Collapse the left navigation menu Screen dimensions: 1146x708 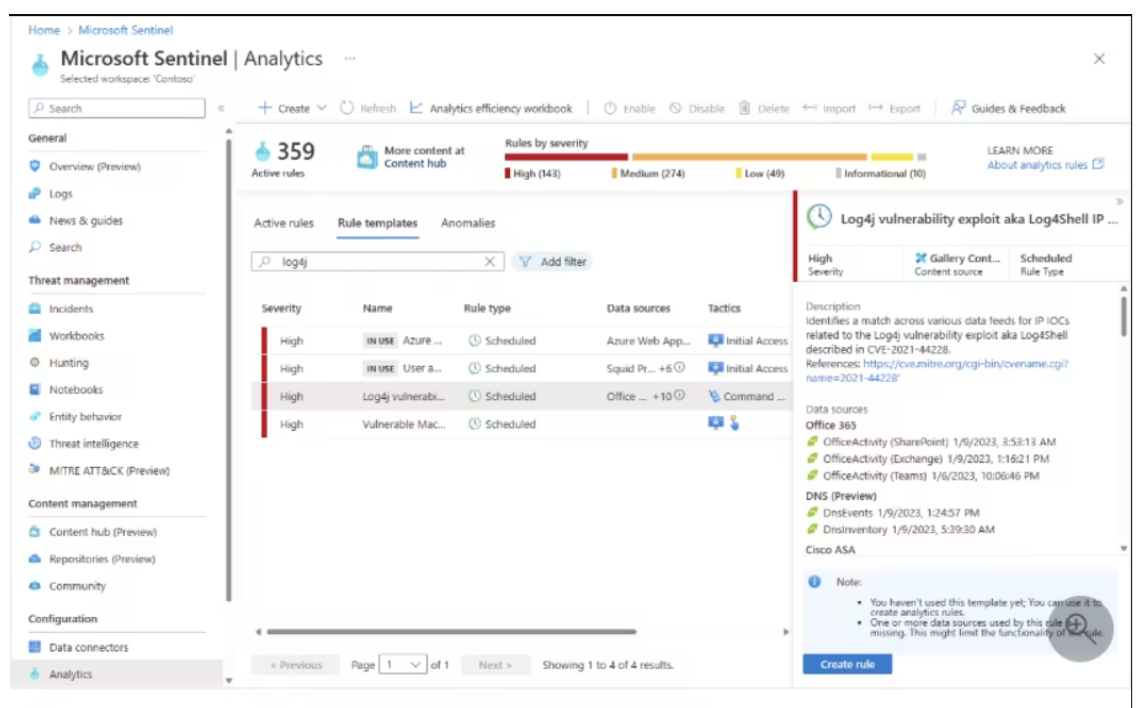coord(221,108)
